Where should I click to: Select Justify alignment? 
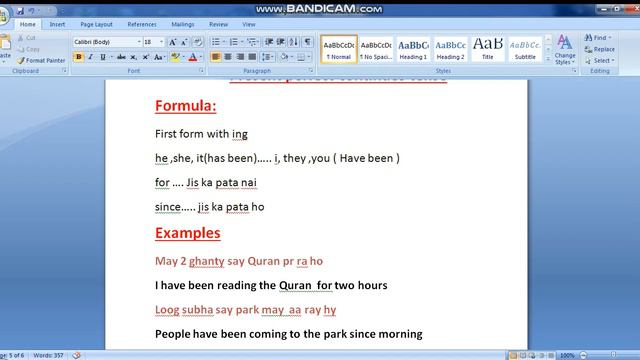252,57
